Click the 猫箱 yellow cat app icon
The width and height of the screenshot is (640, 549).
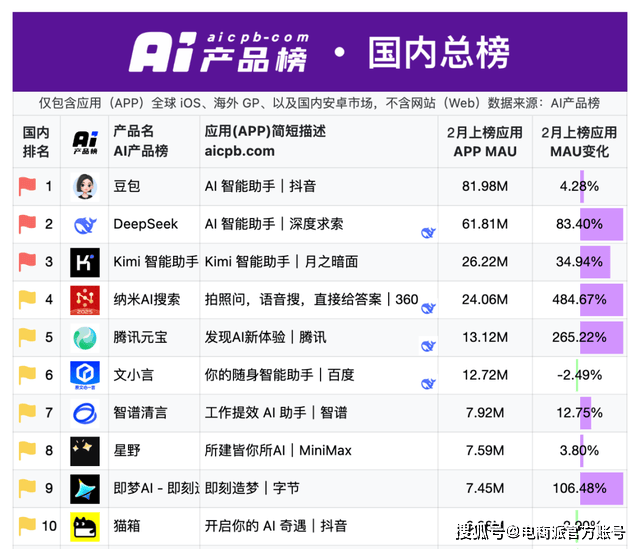tap(85, 527)
